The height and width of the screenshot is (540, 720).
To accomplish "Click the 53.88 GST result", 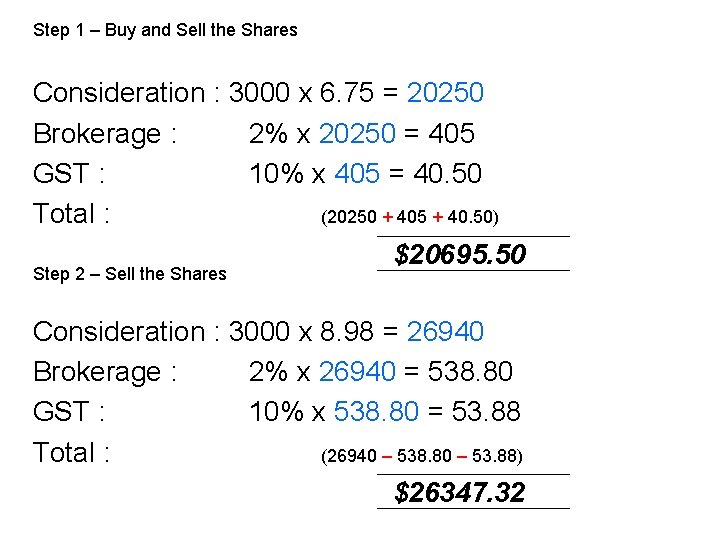I will pyautogui.click(x=487, y=412).
